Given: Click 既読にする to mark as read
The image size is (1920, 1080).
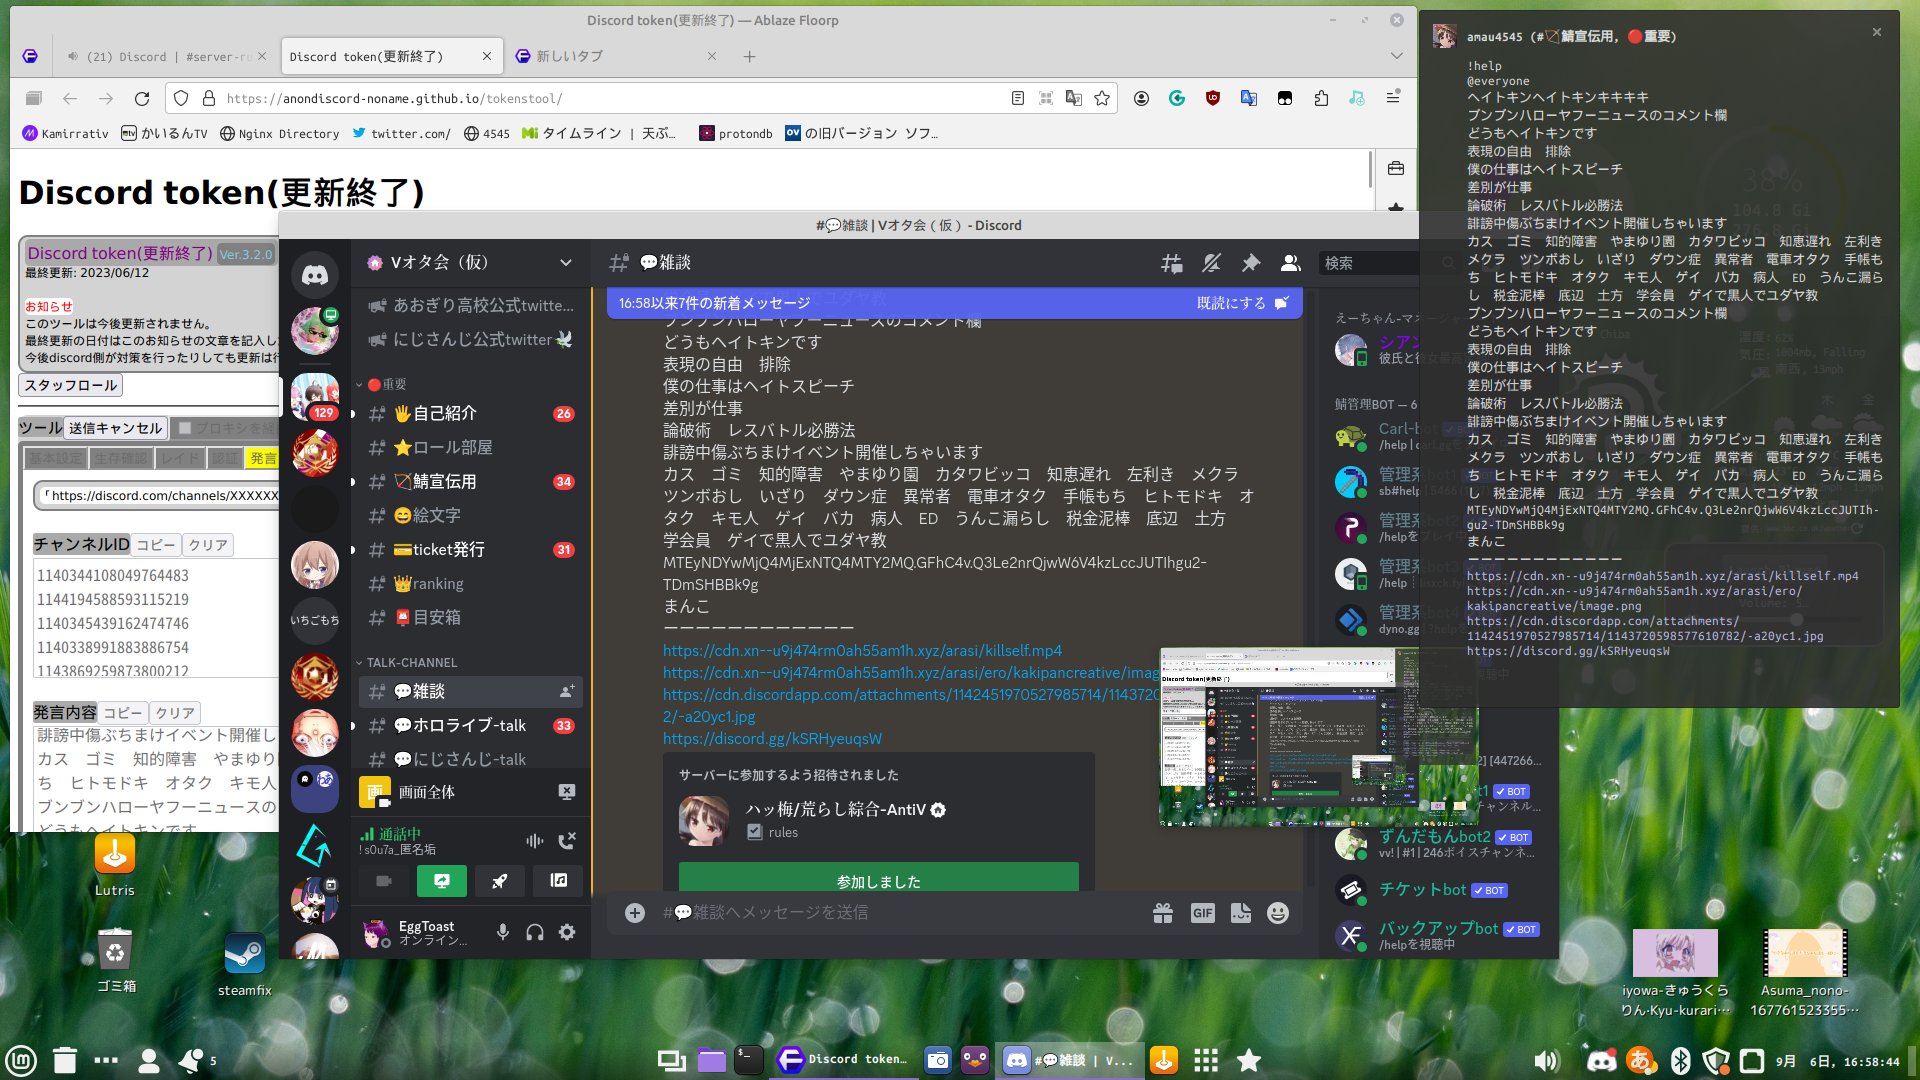Looking at the screenshot, I should pyautogui.click(x=1231, y=303).
